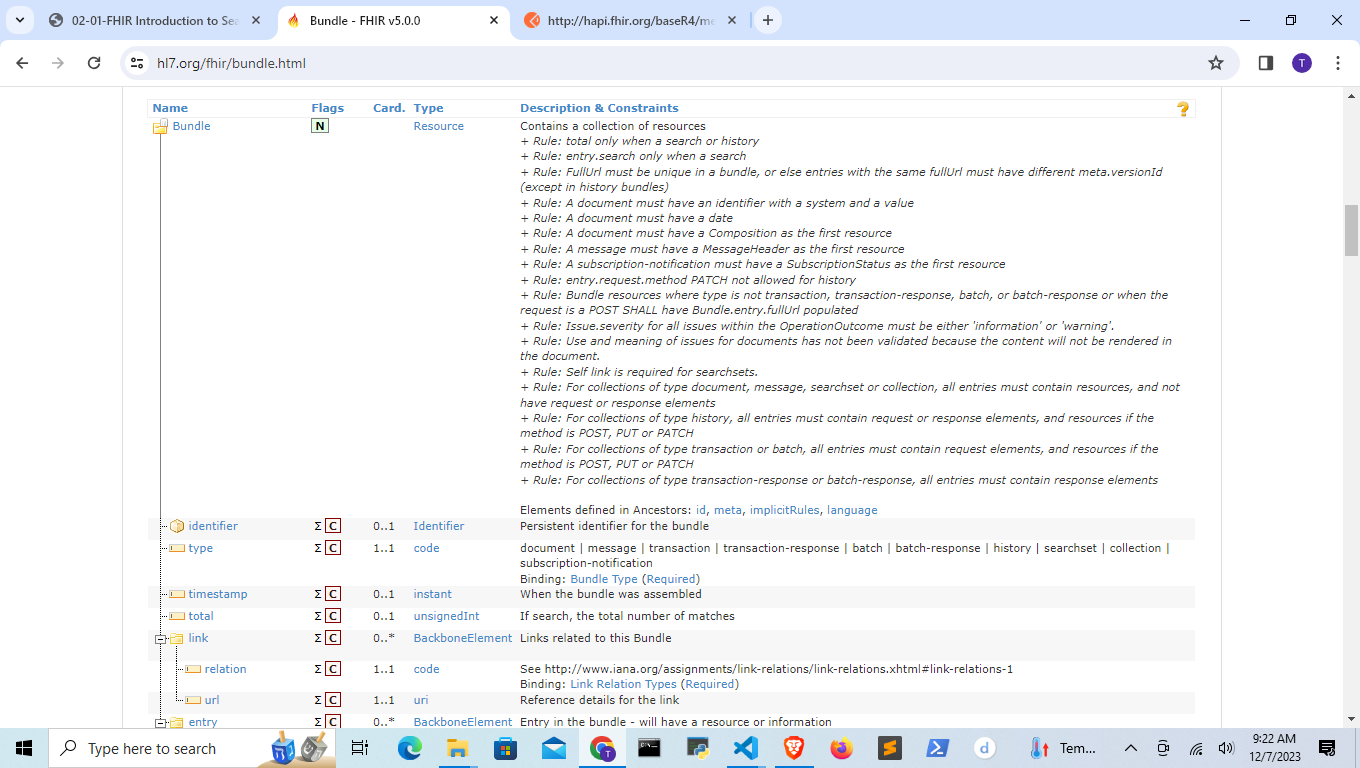Open the volume control in system tray
This screenshot has width=1360, height=768.
pyautogui.click(x=1226, y=748)
